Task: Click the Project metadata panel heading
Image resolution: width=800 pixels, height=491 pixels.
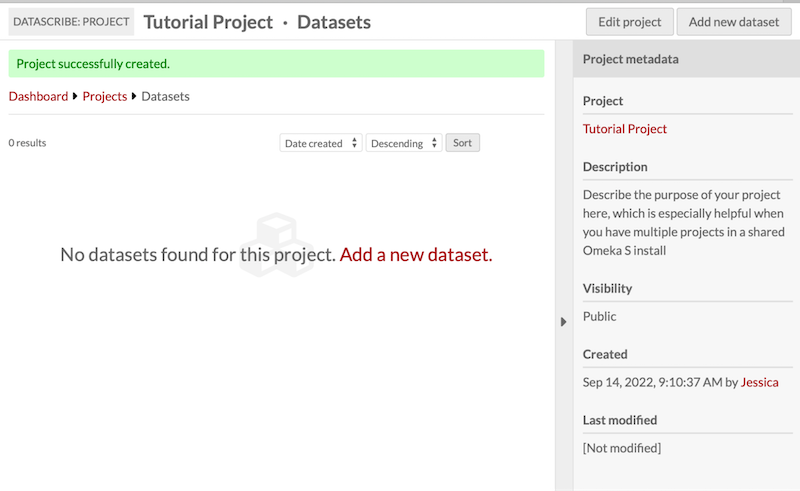Action: (631, 59)
